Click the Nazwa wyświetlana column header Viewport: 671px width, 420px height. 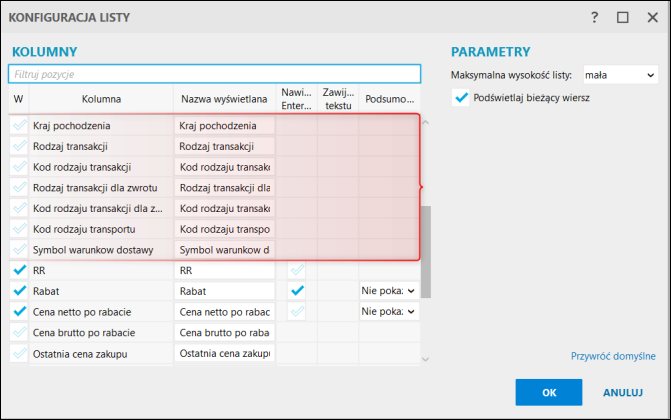224,99
